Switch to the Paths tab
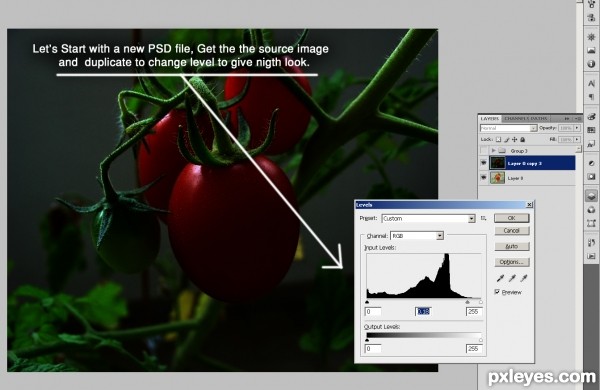This screenshot has width=600, height=390. 540,119
